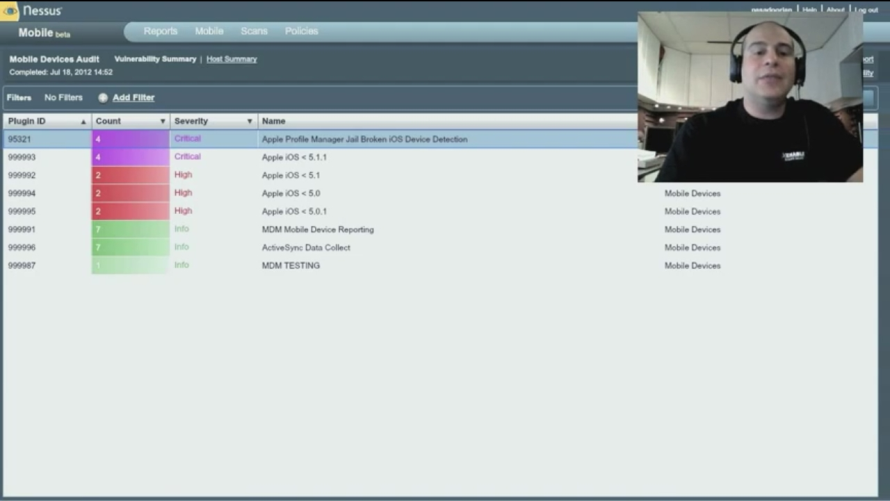Click the purple count bar for plugin 95321
This screenshot has width=890, height=501.
pyautogui.click(x=131, y=139)
